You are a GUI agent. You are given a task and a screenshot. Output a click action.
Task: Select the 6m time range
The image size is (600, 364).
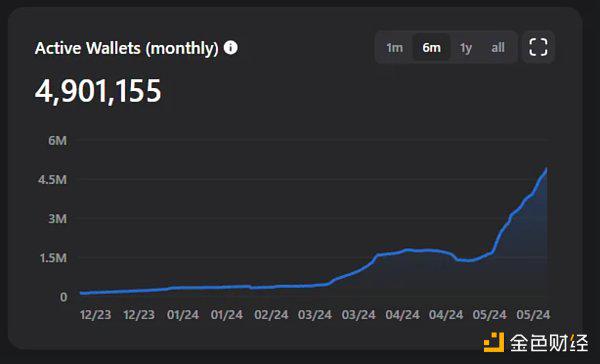(x=431, y=47)
